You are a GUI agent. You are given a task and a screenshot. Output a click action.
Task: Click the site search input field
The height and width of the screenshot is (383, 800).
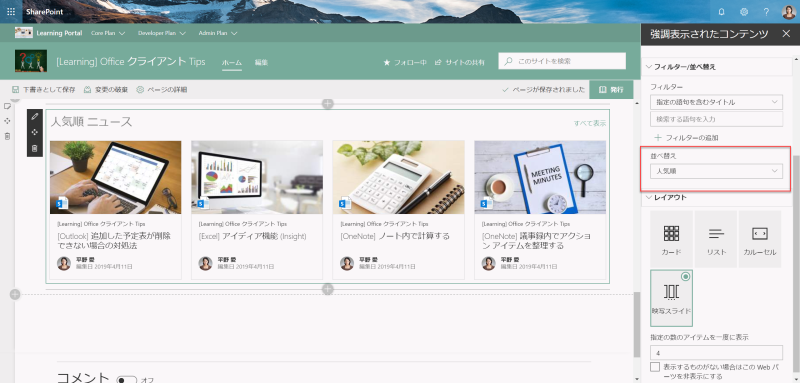[x=562, y=61]
